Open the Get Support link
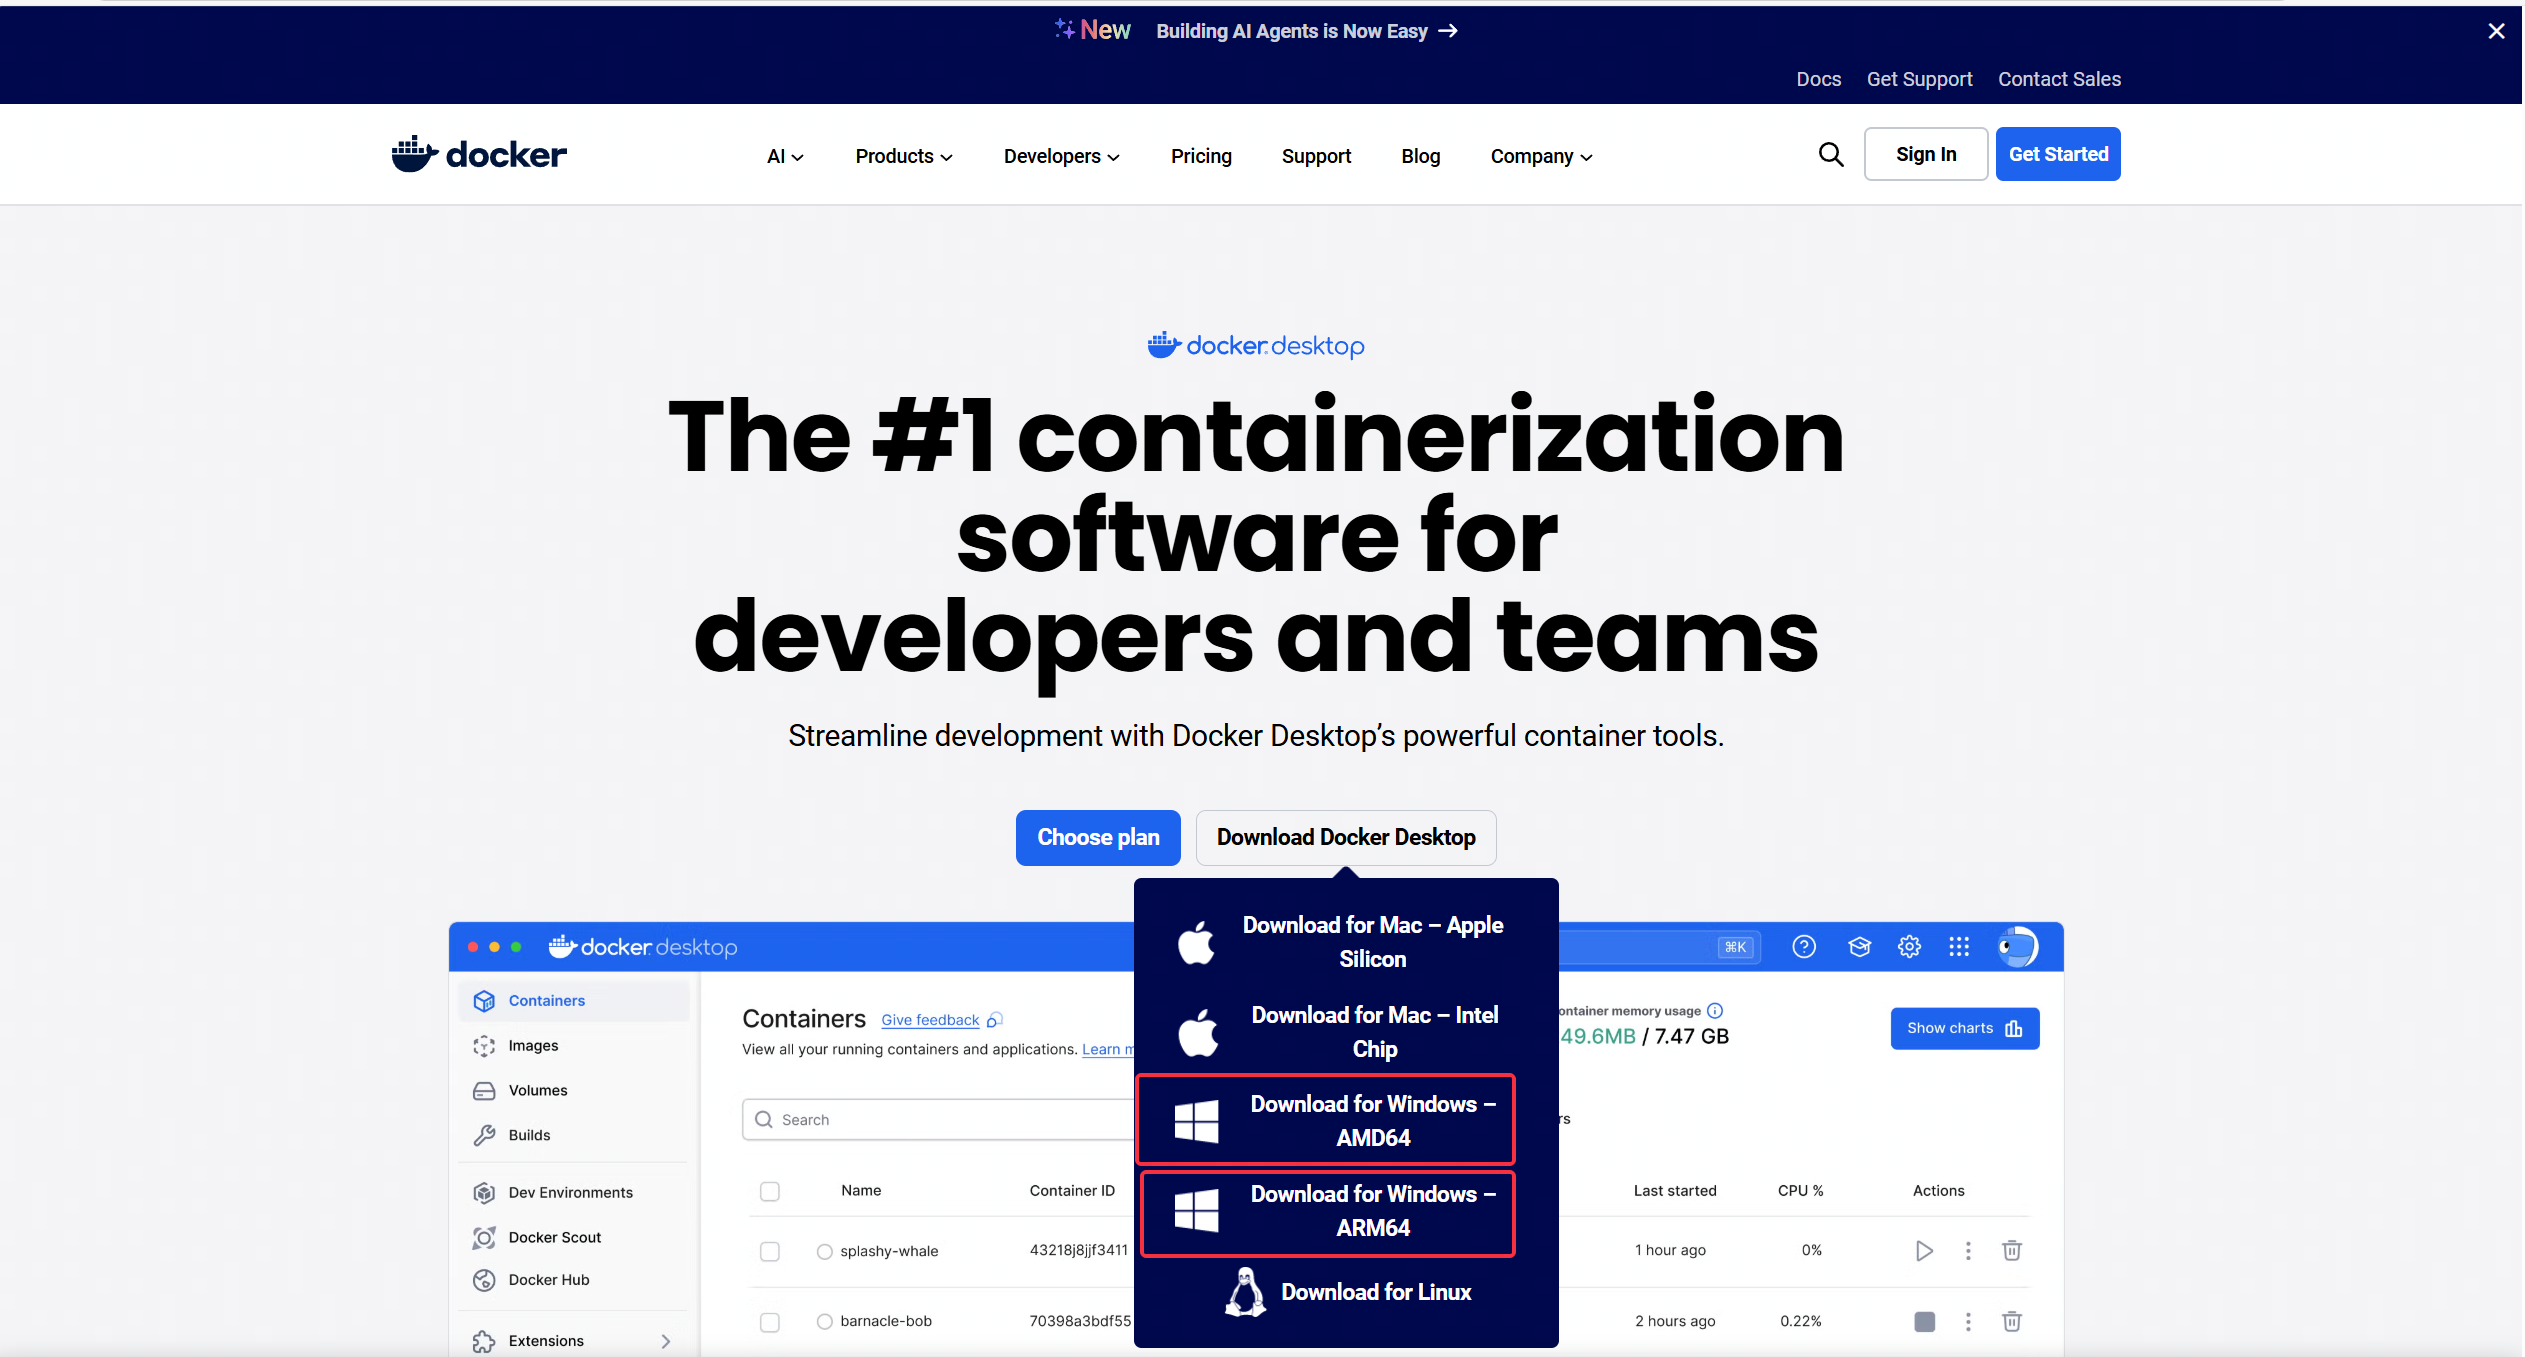 click(1919, 79)
